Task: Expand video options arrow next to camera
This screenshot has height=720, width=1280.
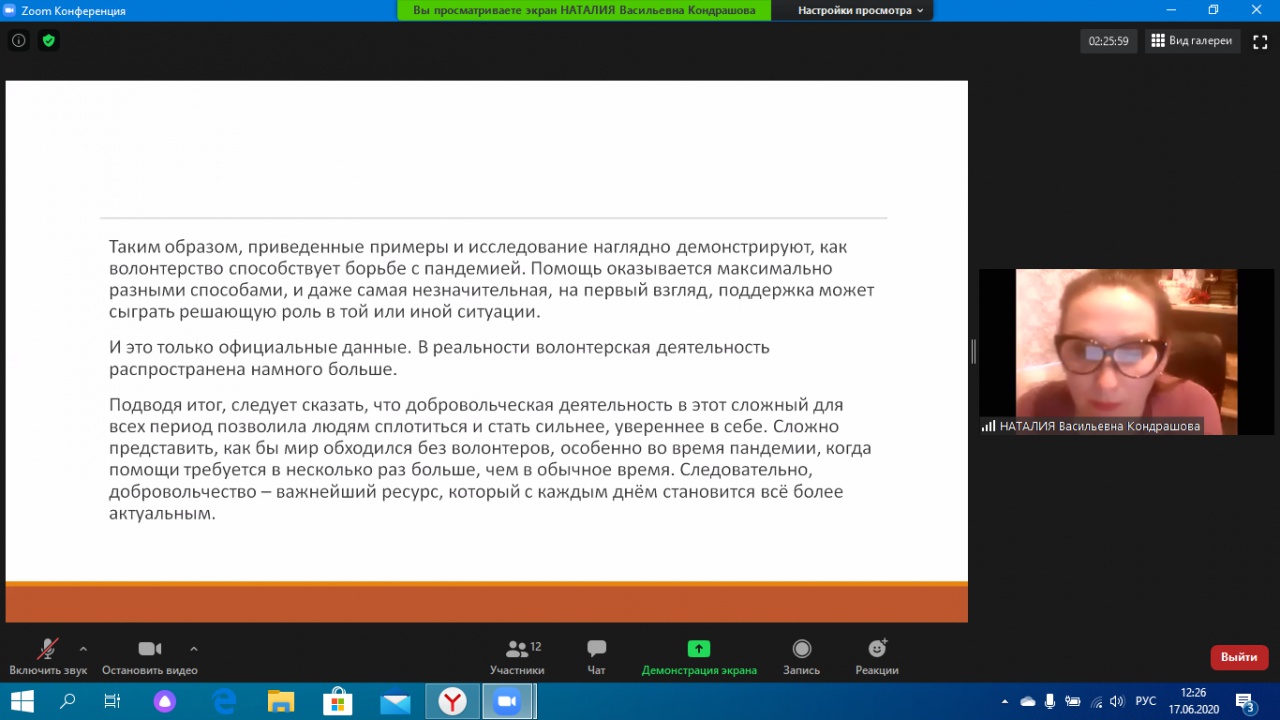Action: 194,648
